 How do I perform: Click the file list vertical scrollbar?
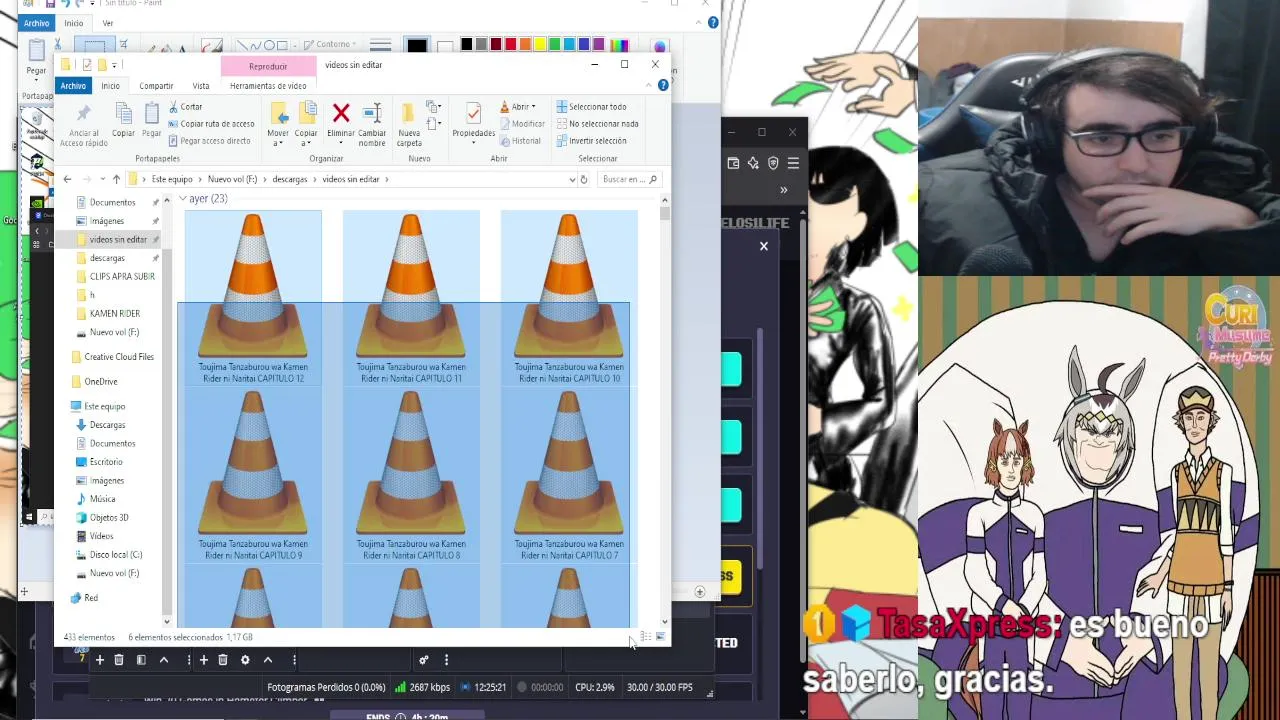(x=664, y=410)
